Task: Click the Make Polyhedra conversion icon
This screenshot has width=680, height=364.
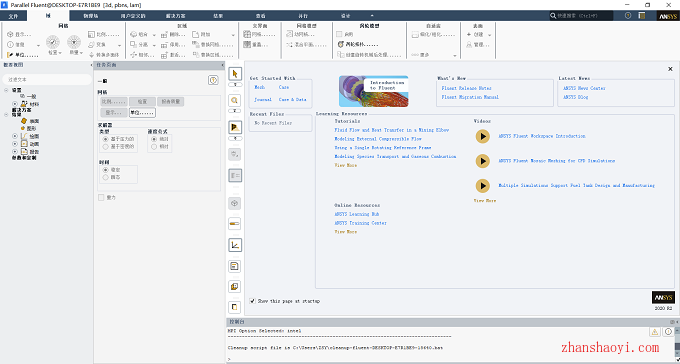Action: (x=91, y=55)
